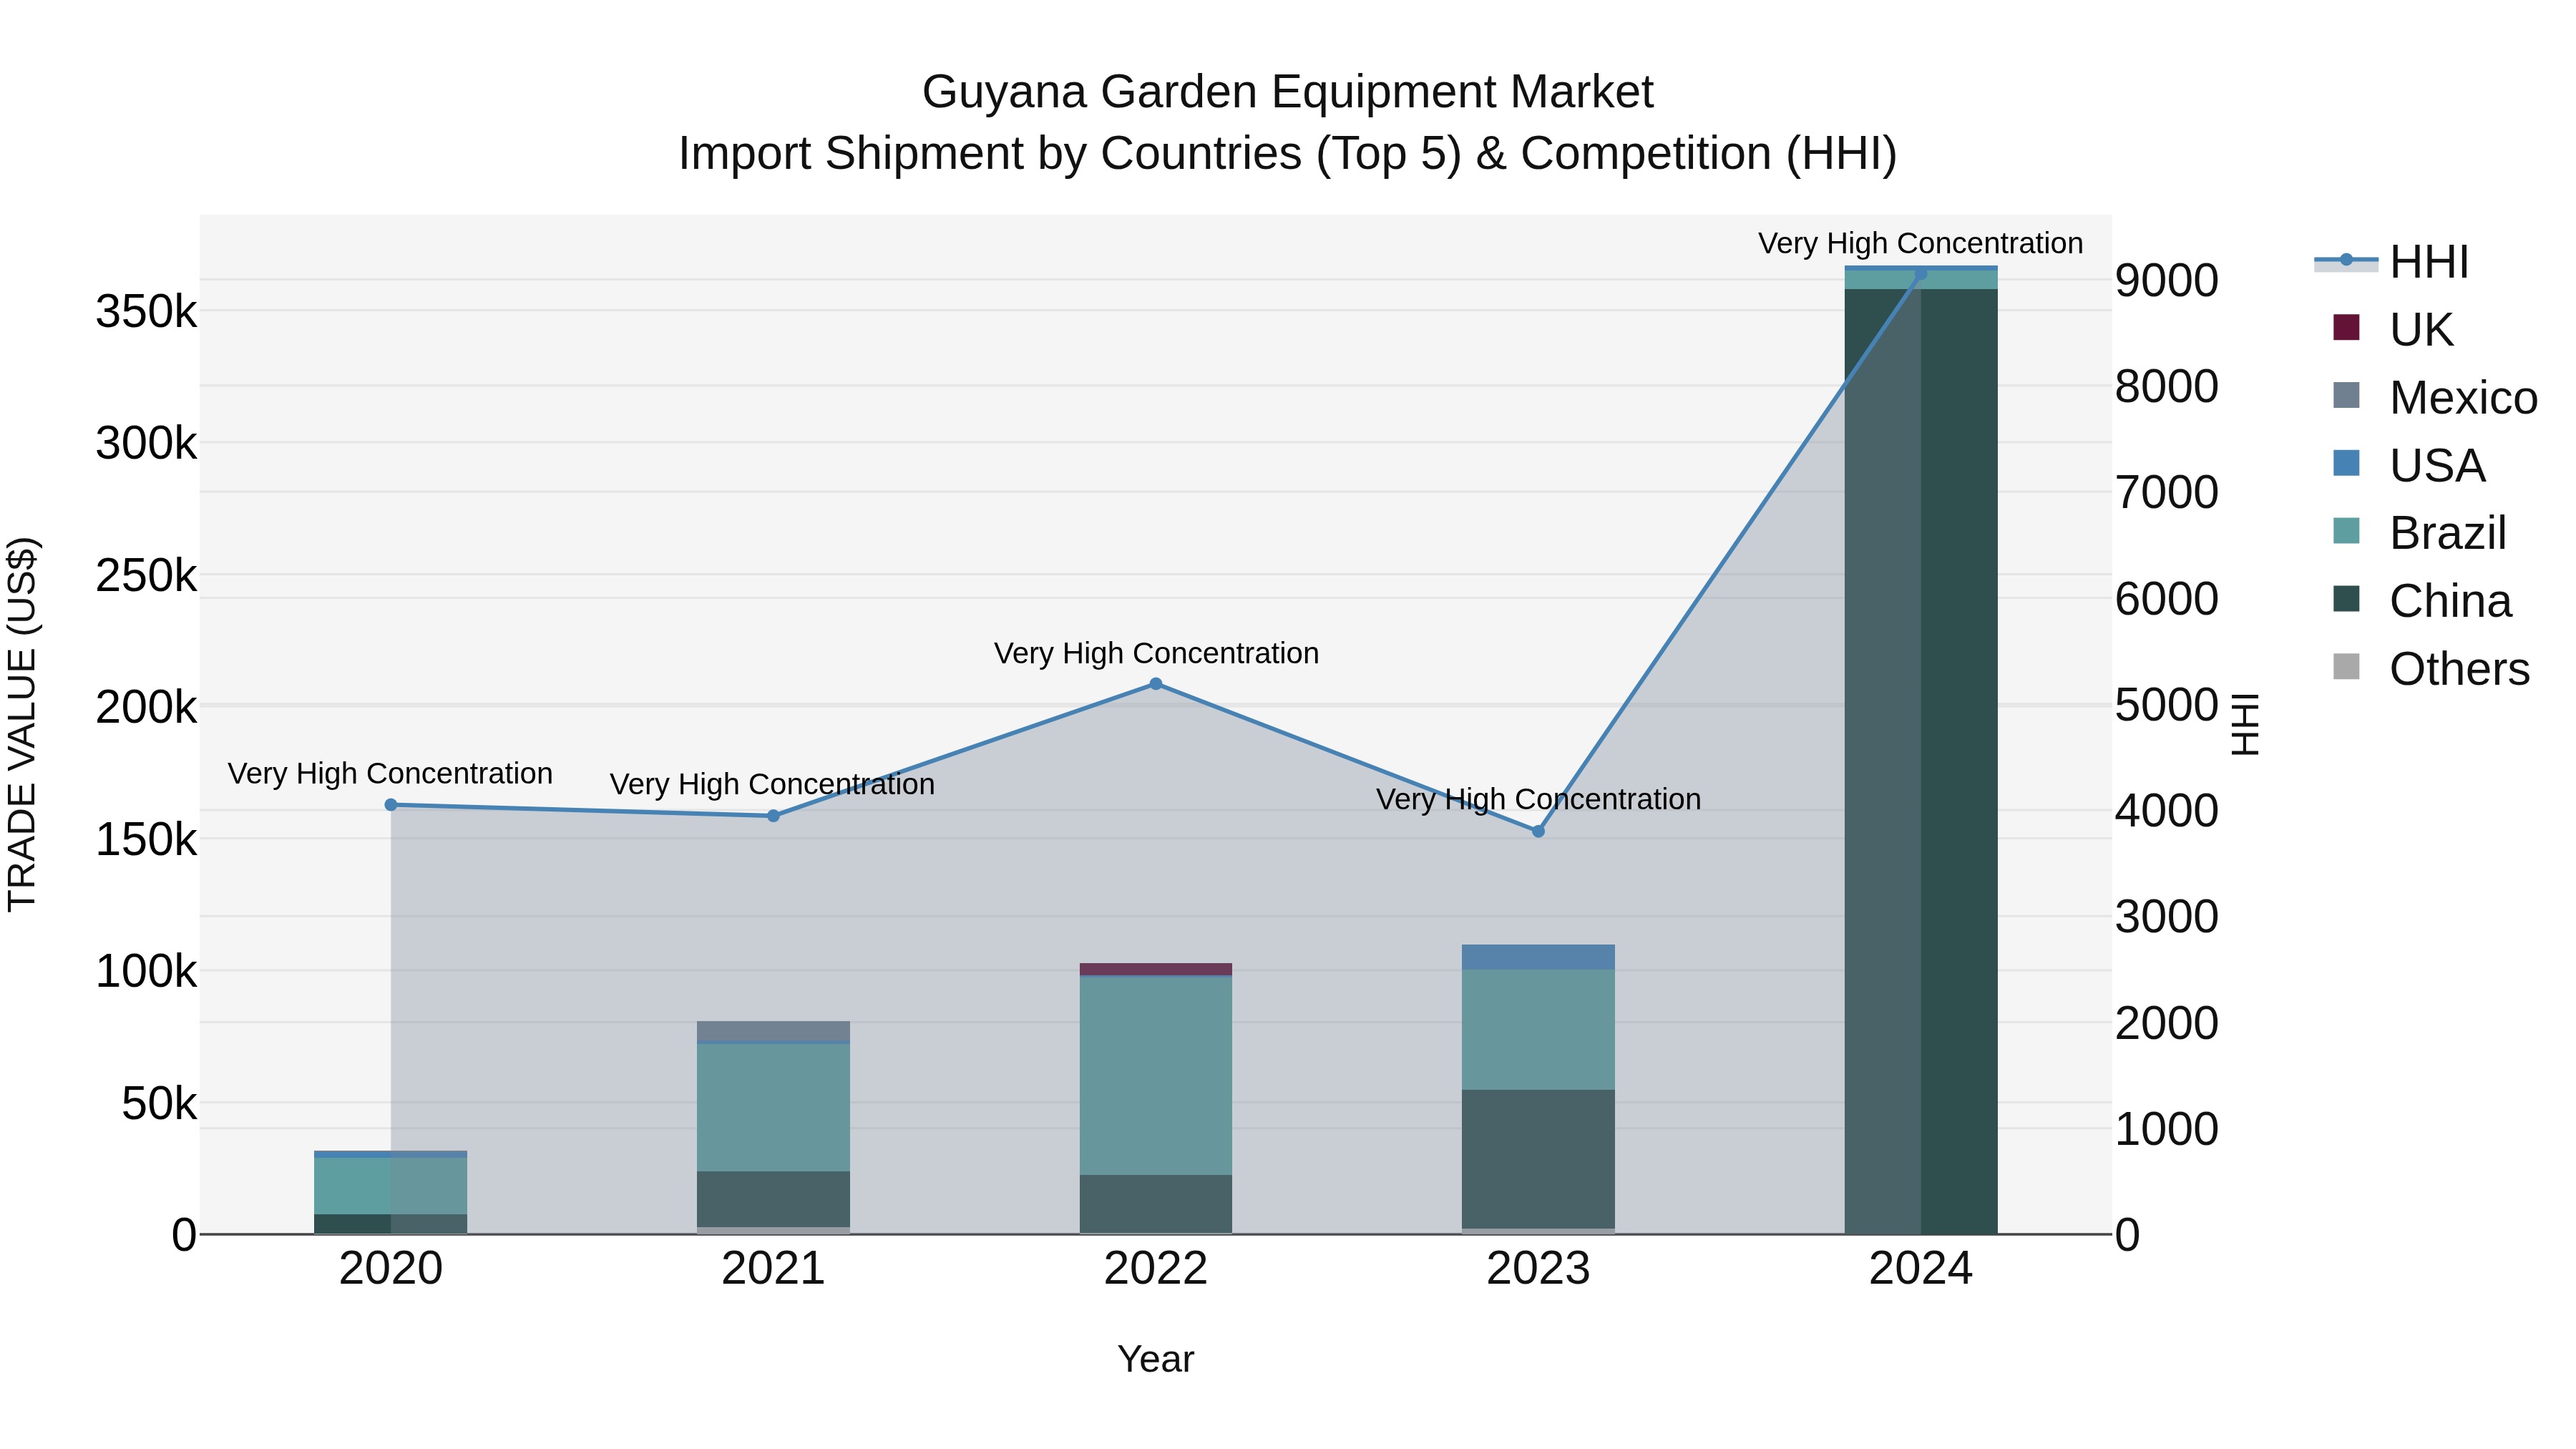This screenshot has width=2576, height=1449.
Task: Click the 5000 tick on HHI axis
Action: point(2167,705)
